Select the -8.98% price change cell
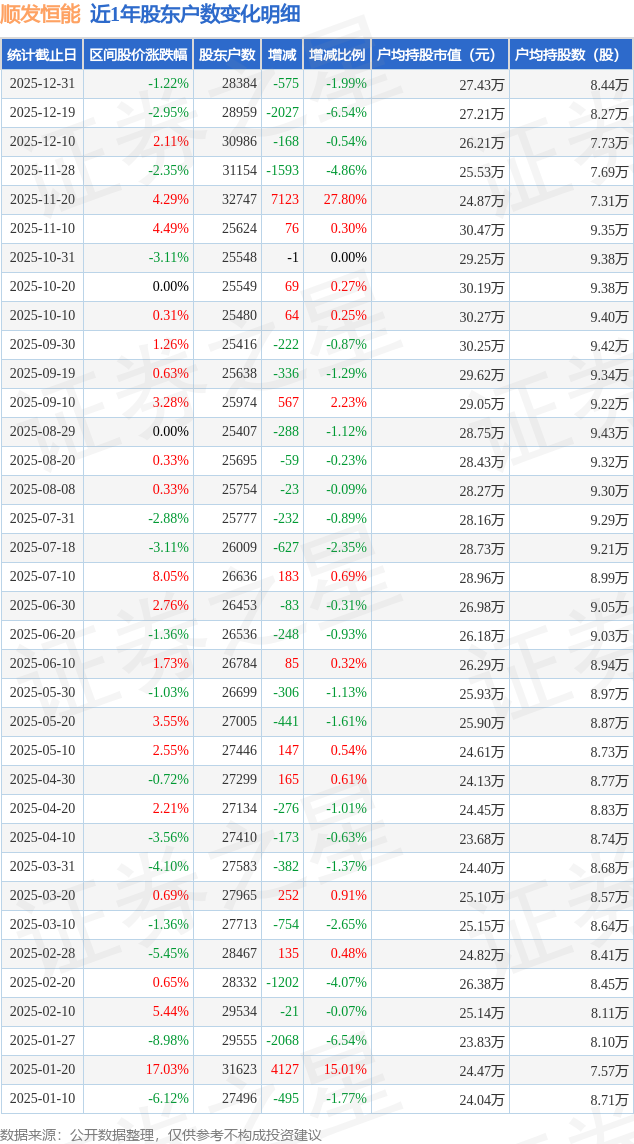The width and height of the screenshot is (634, 1144). pos(168,1040)
